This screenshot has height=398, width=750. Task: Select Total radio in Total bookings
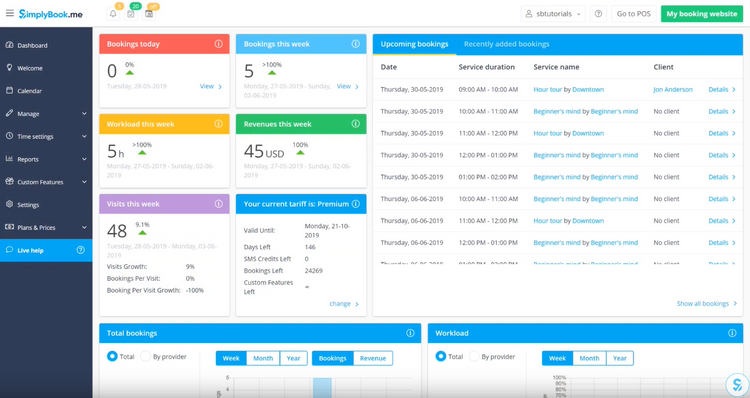click(x=112, y=356)
